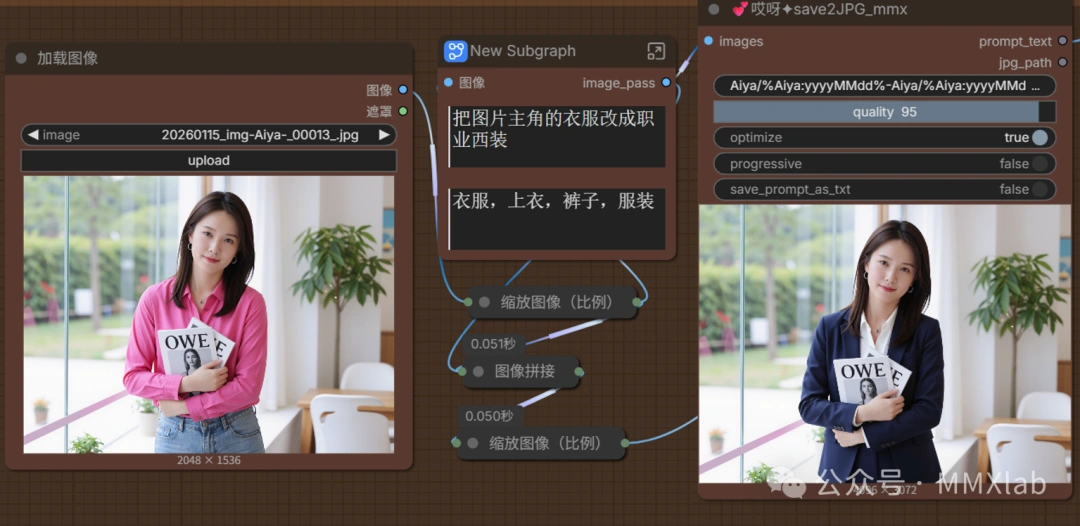The width and height of the screenshot is (1080, 526).
Task: Select the previous image with the left arrow
Action: point(32,135)
